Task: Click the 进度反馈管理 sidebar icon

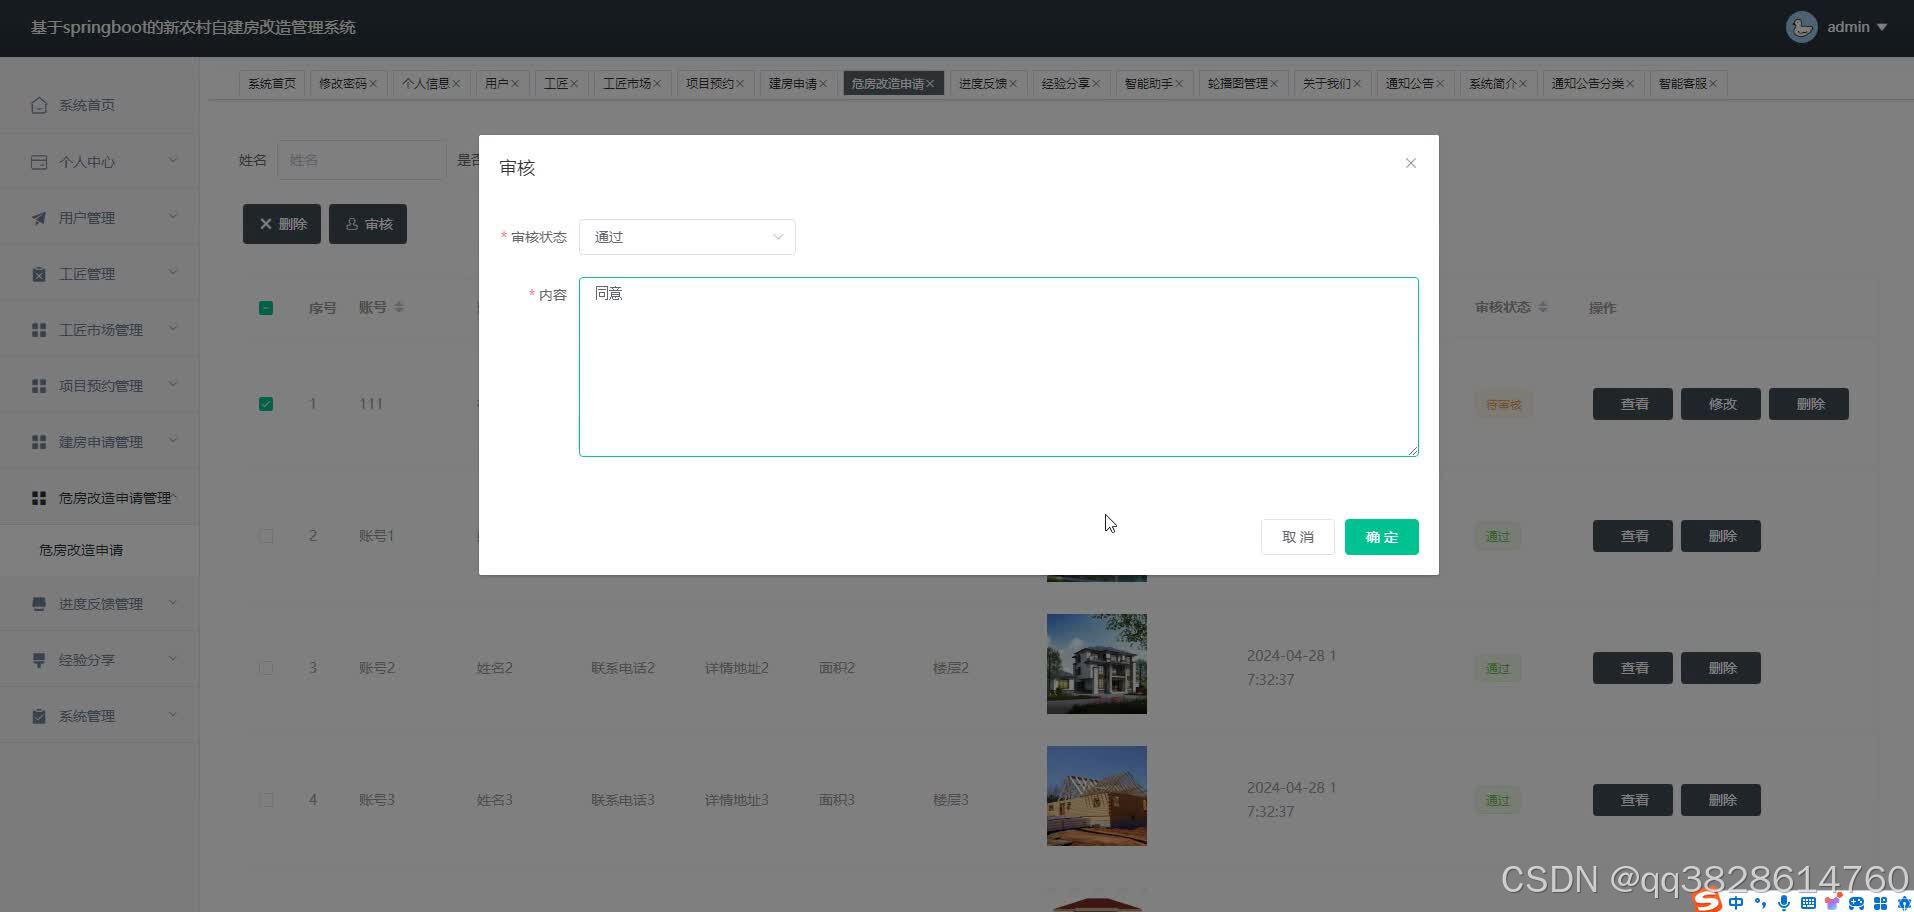Action: 39,604
